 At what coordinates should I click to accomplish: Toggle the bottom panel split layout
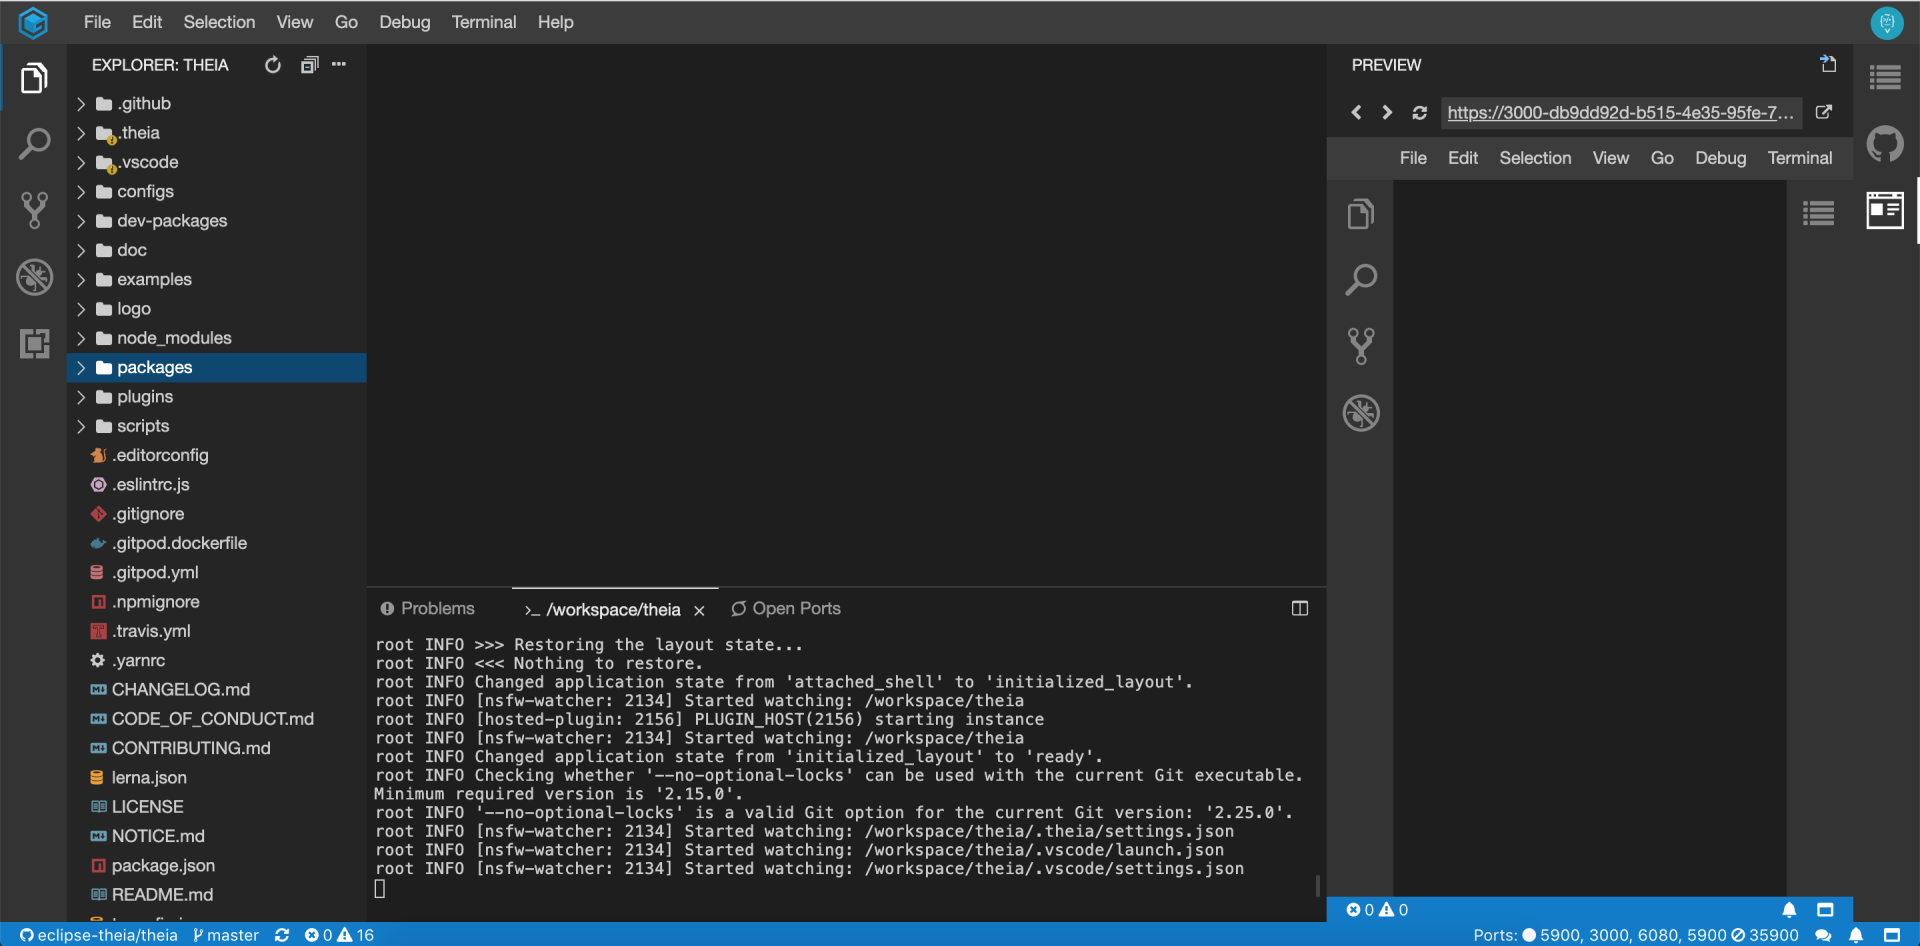click(x=1299, y=608)
